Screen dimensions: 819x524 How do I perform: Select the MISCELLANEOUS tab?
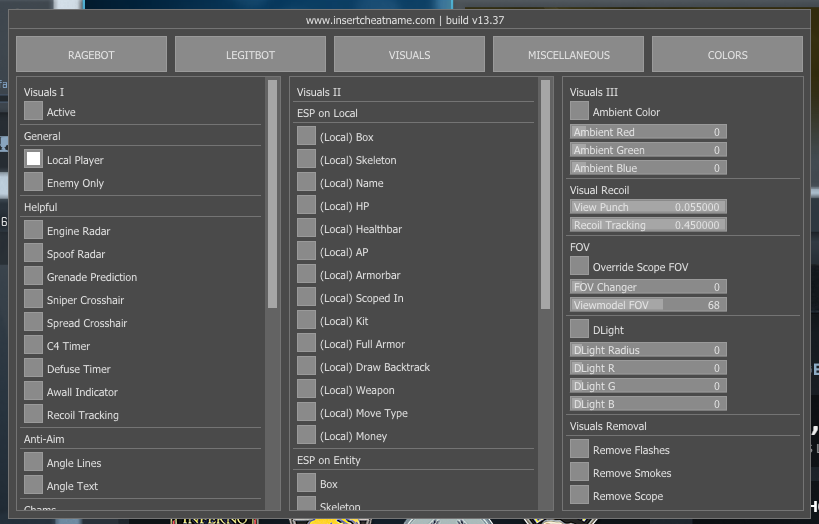click(568, 55)
